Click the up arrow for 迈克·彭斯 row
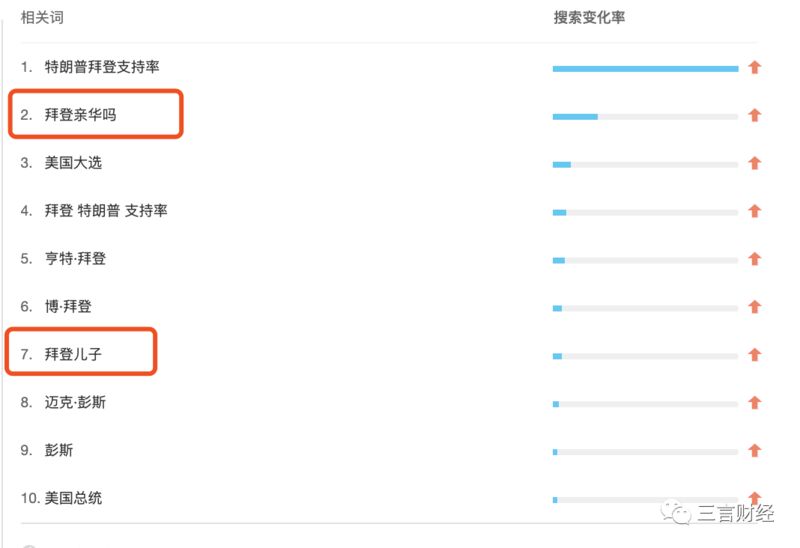Screen dimensions: 800x548 (755, 403)
